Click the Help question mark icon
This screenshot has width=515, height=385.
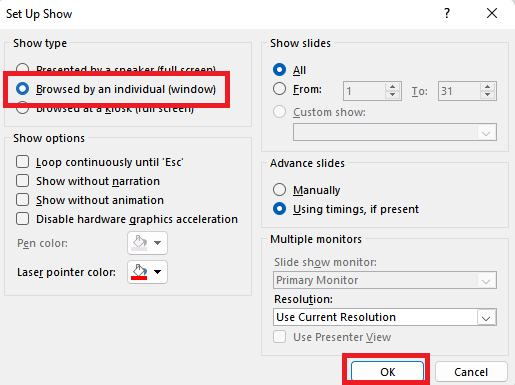point(447,13)
